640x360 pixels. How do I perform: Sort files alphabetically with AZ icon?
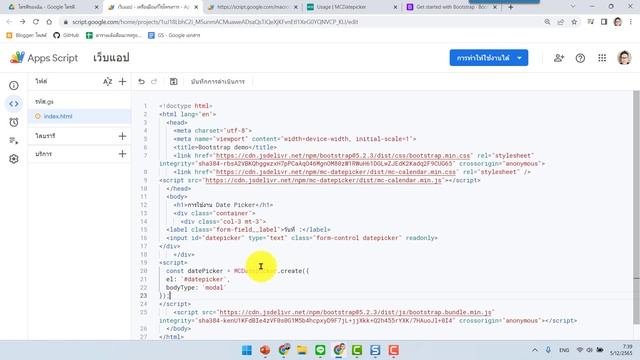click(107, 82)
